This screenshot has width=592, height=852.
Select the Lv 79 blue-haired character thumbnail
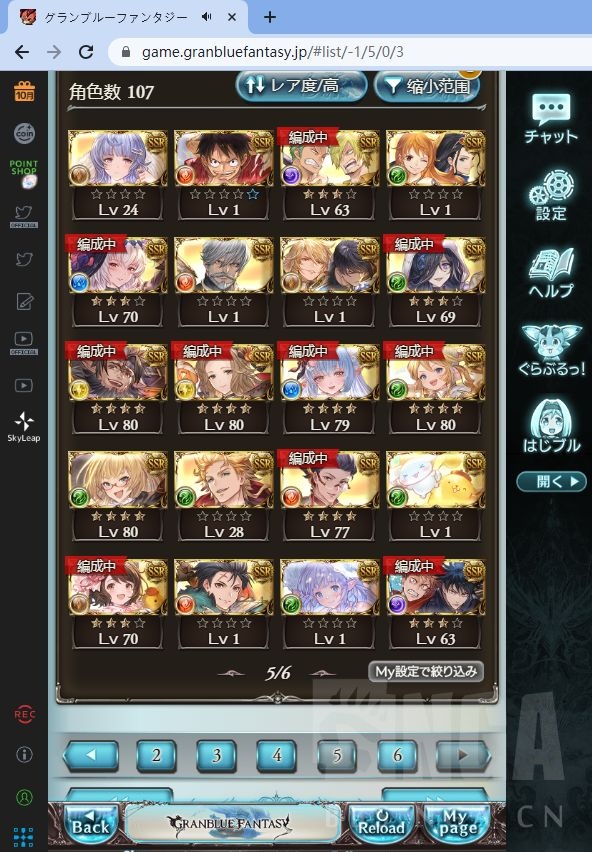(330, 389)
